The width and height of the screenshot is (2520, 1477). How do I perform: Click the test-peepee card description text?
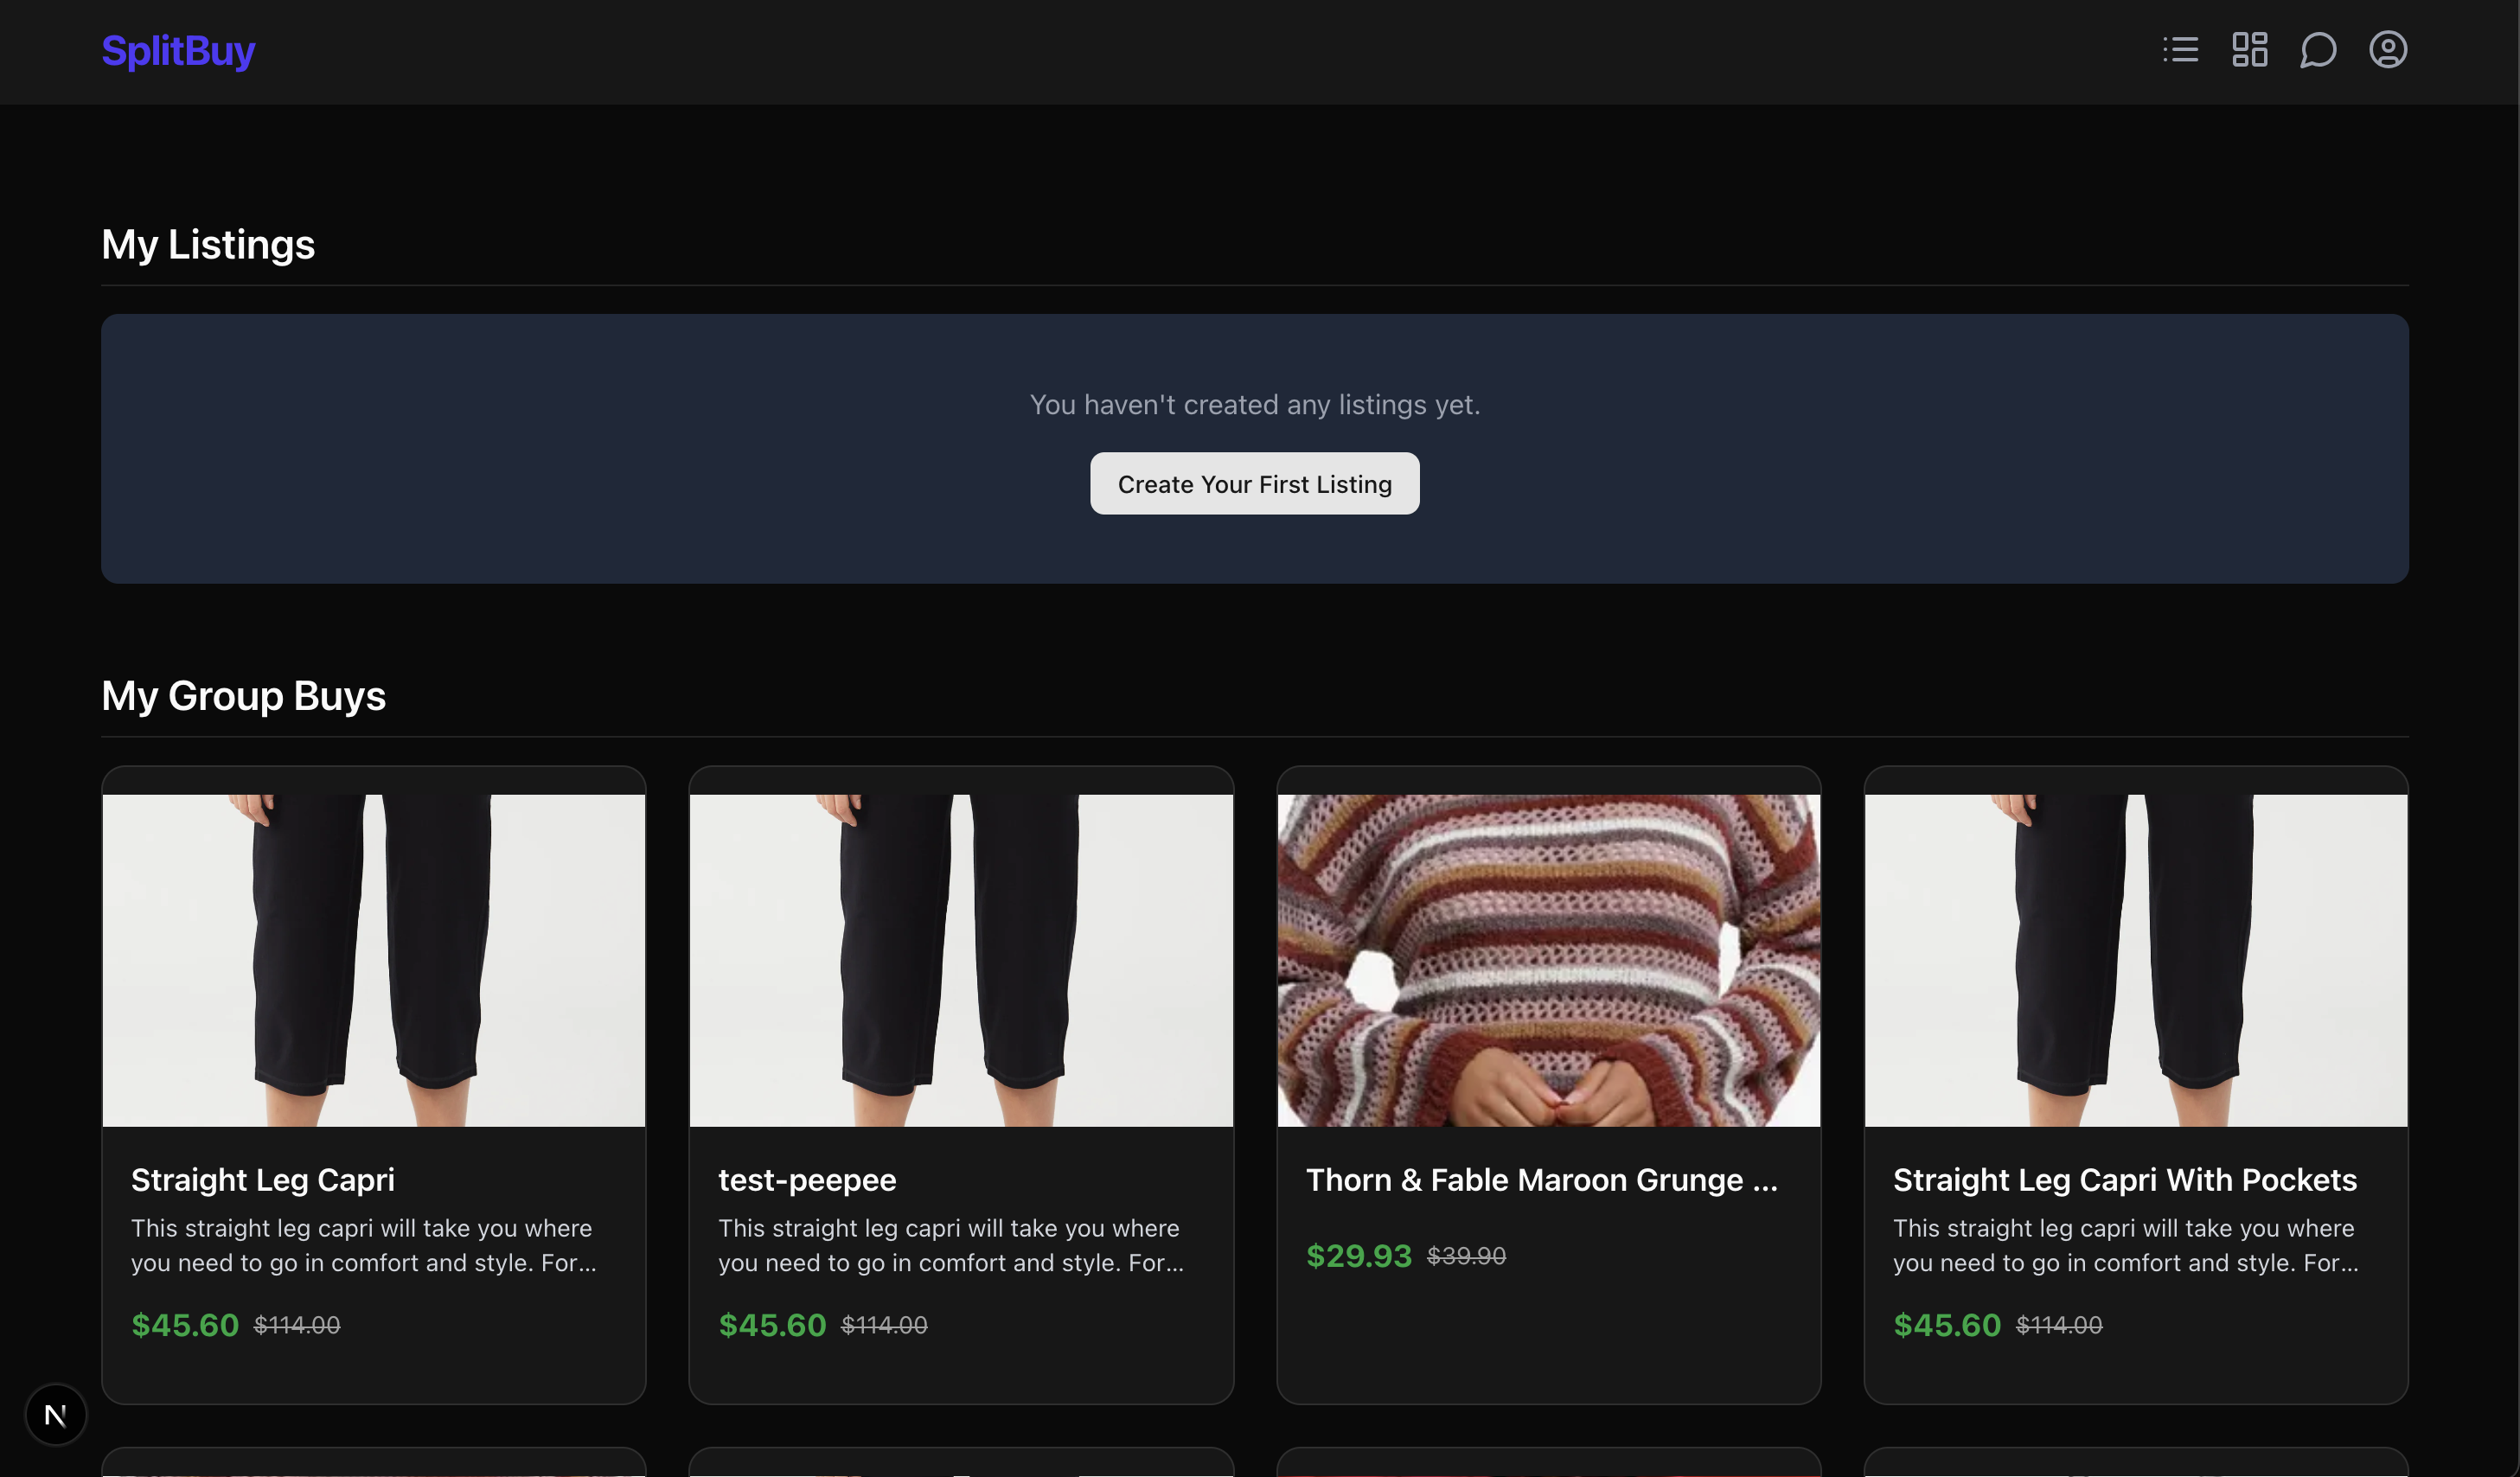pos(950,1245)
